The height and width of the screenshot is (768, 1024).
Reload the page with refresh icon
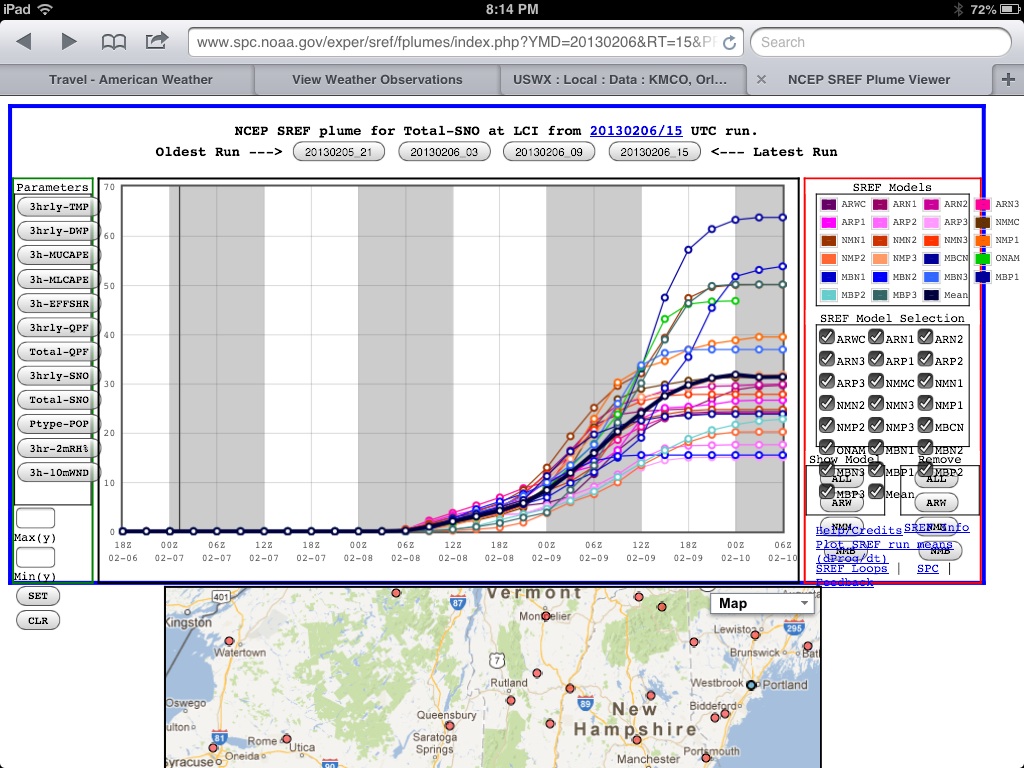(x=729, y=42)
